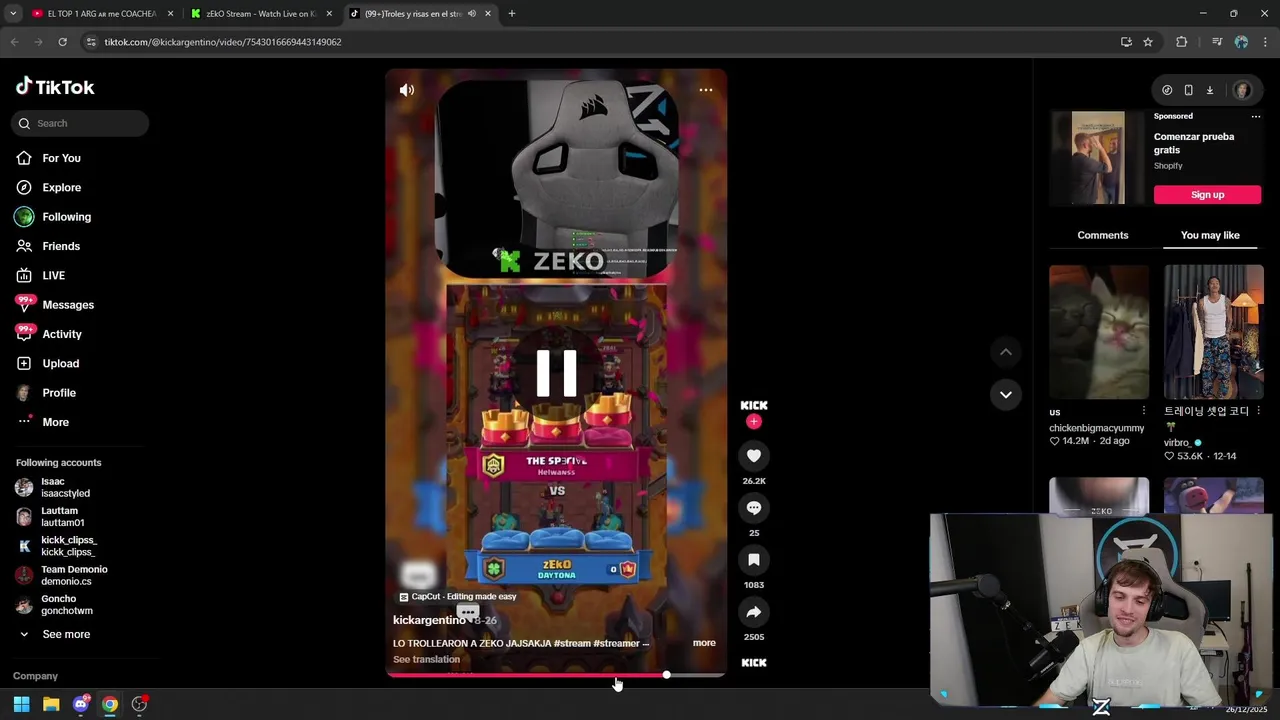Click the TikTok logo in the sidebar
This screenshot has width=1280, height=720.
tap(55, 87)
